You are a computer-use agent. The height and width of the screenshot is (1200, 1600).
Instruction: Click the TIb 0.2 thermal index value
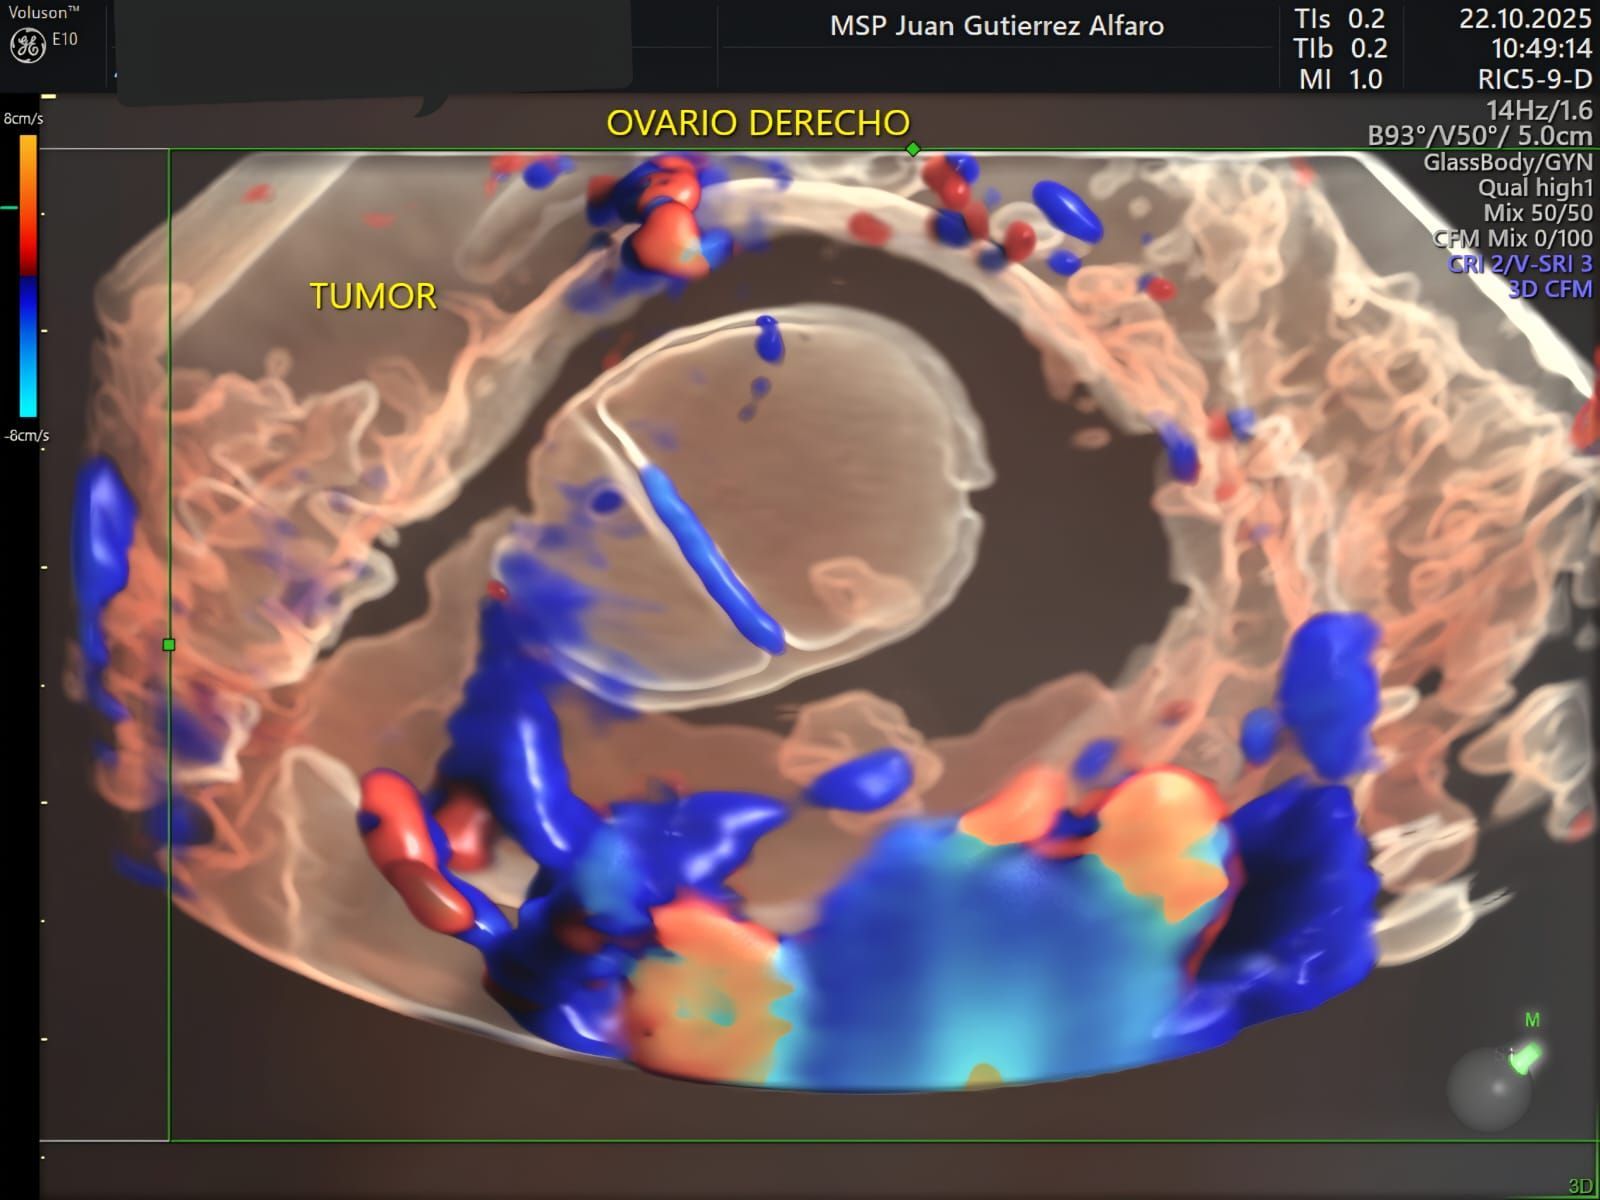(x=1340, y=49)
